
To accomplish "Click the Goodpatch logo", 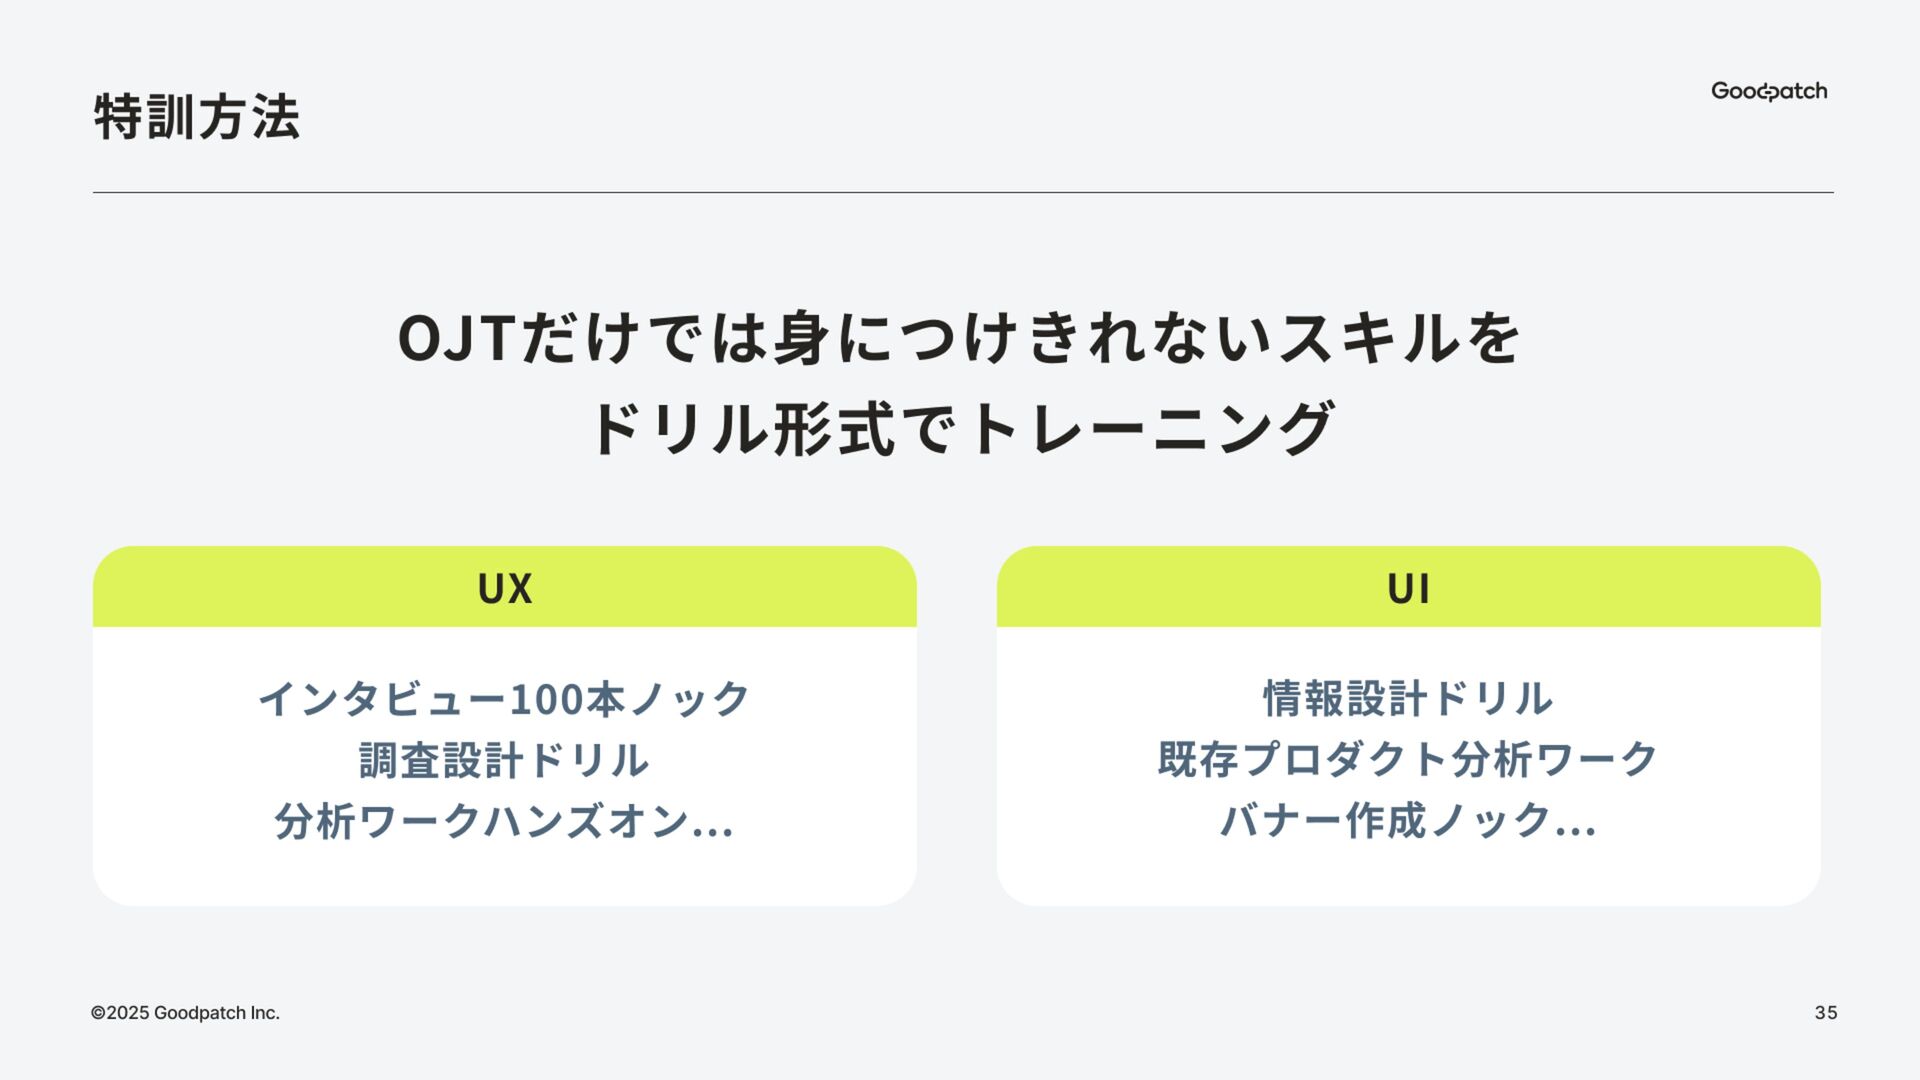I will coord(1768,91).
